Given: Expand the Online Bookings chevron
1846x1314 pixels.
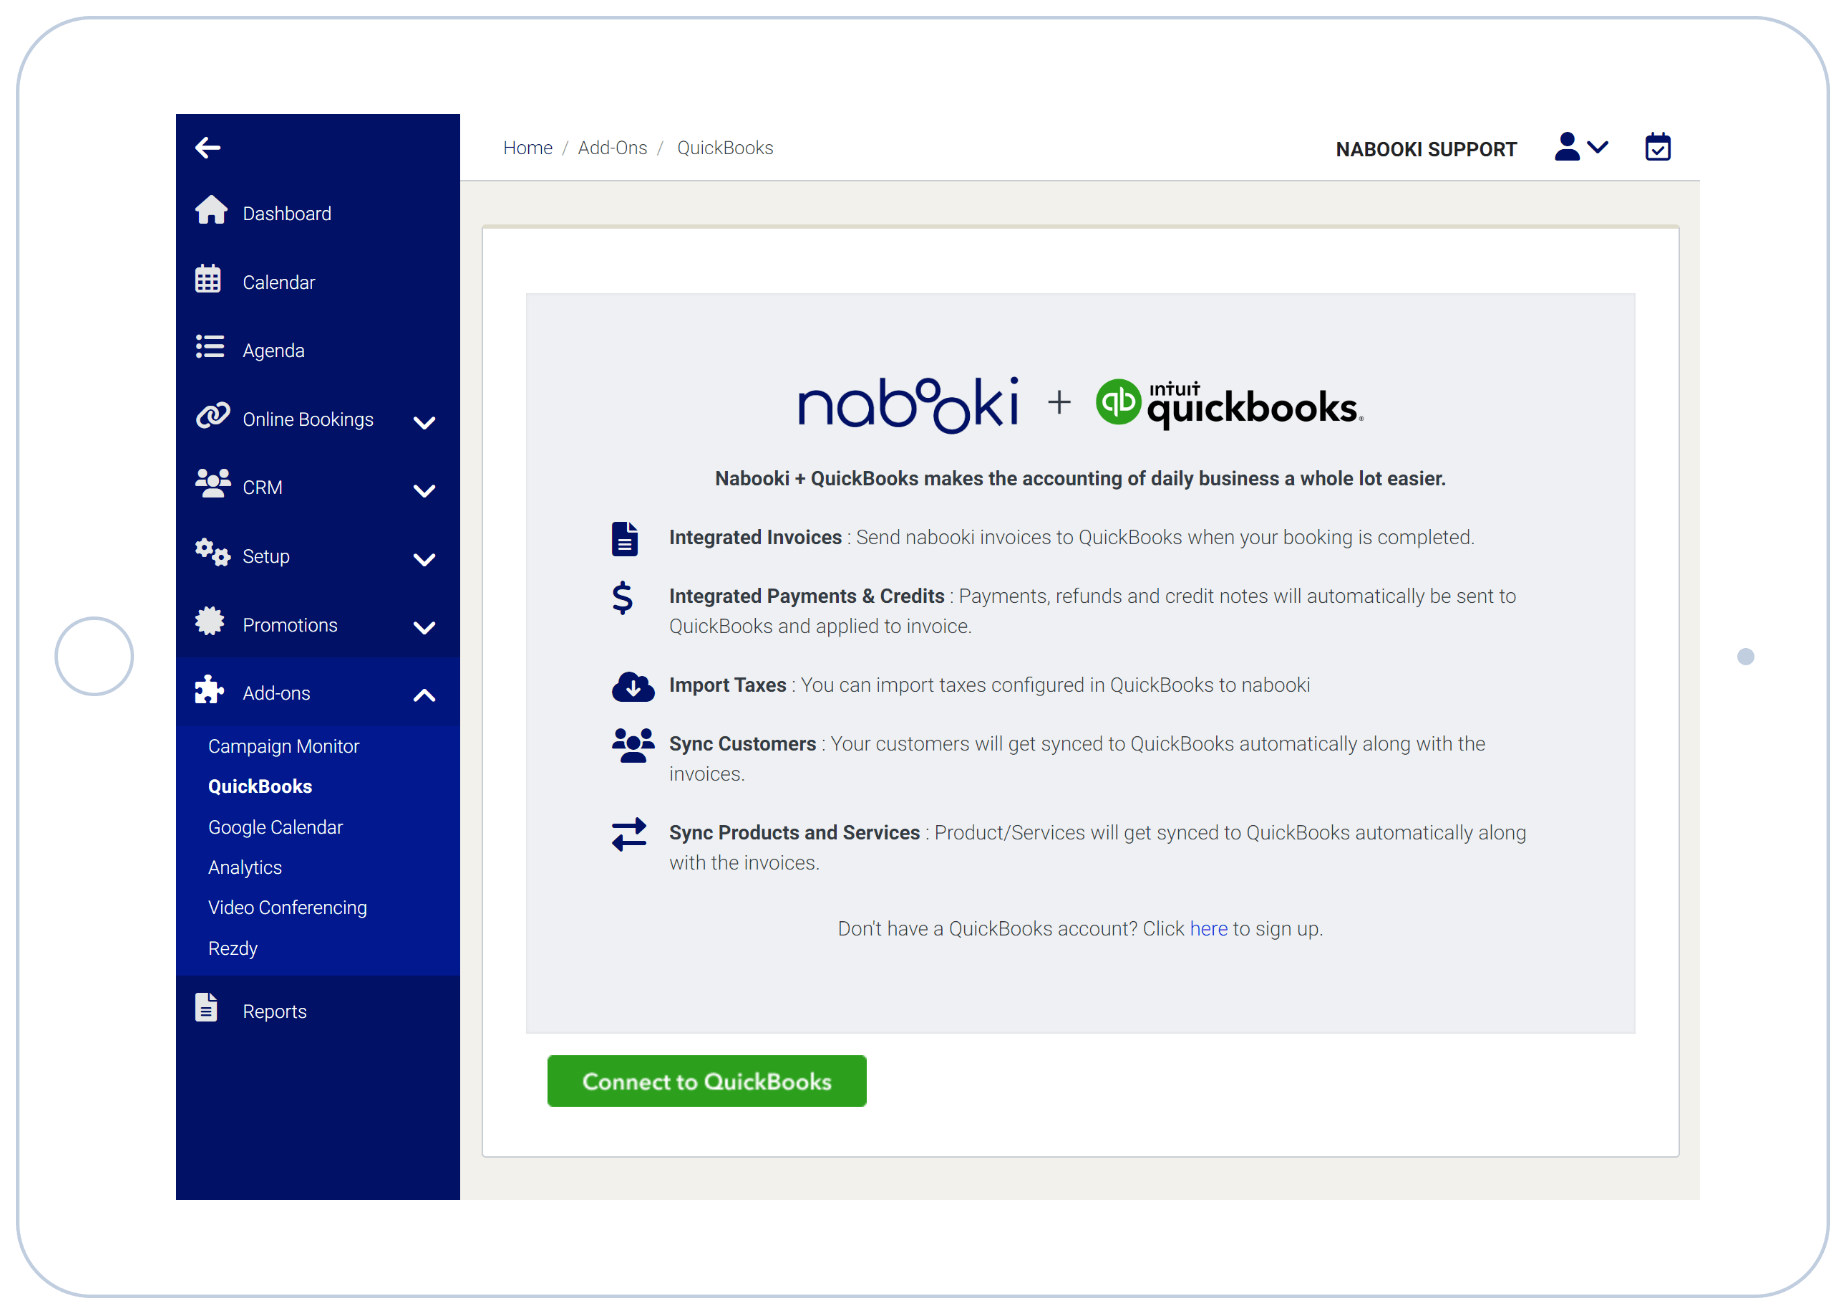Looking at the screenshot, I should [x=424, y=422].
